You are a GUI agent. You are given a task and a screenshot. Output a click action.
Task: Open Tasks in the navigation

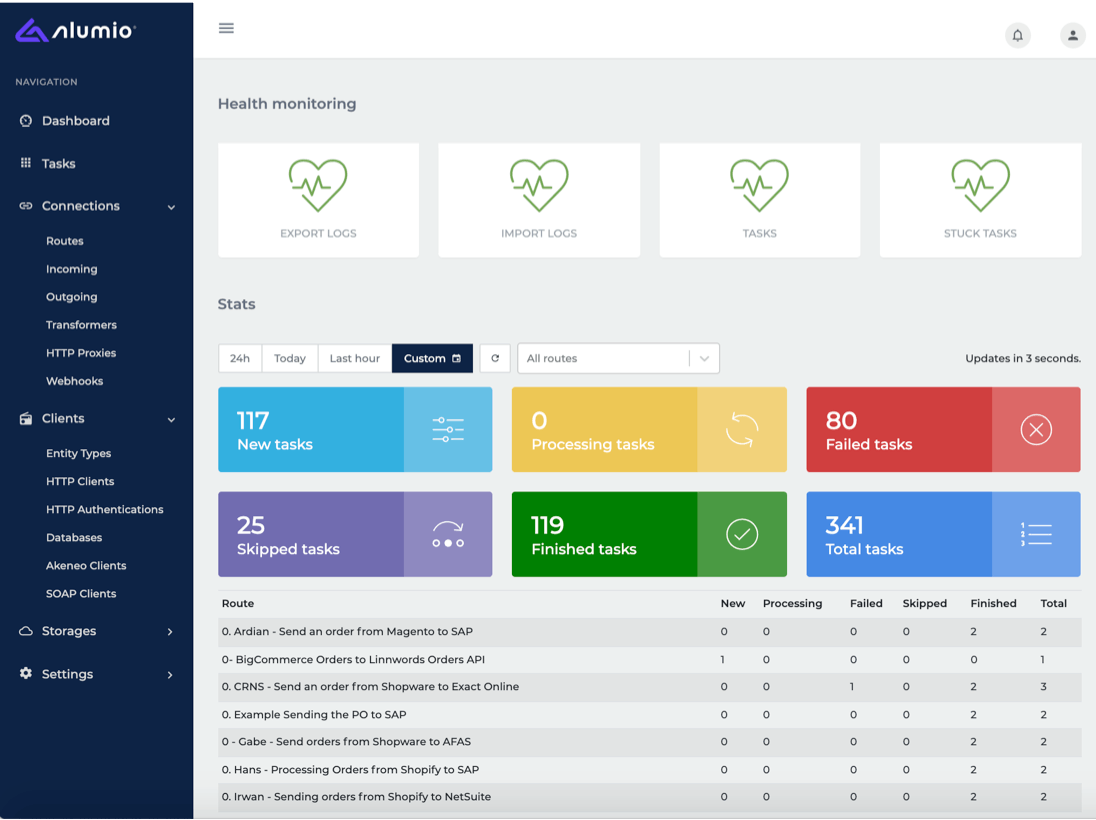click(58, 164)
